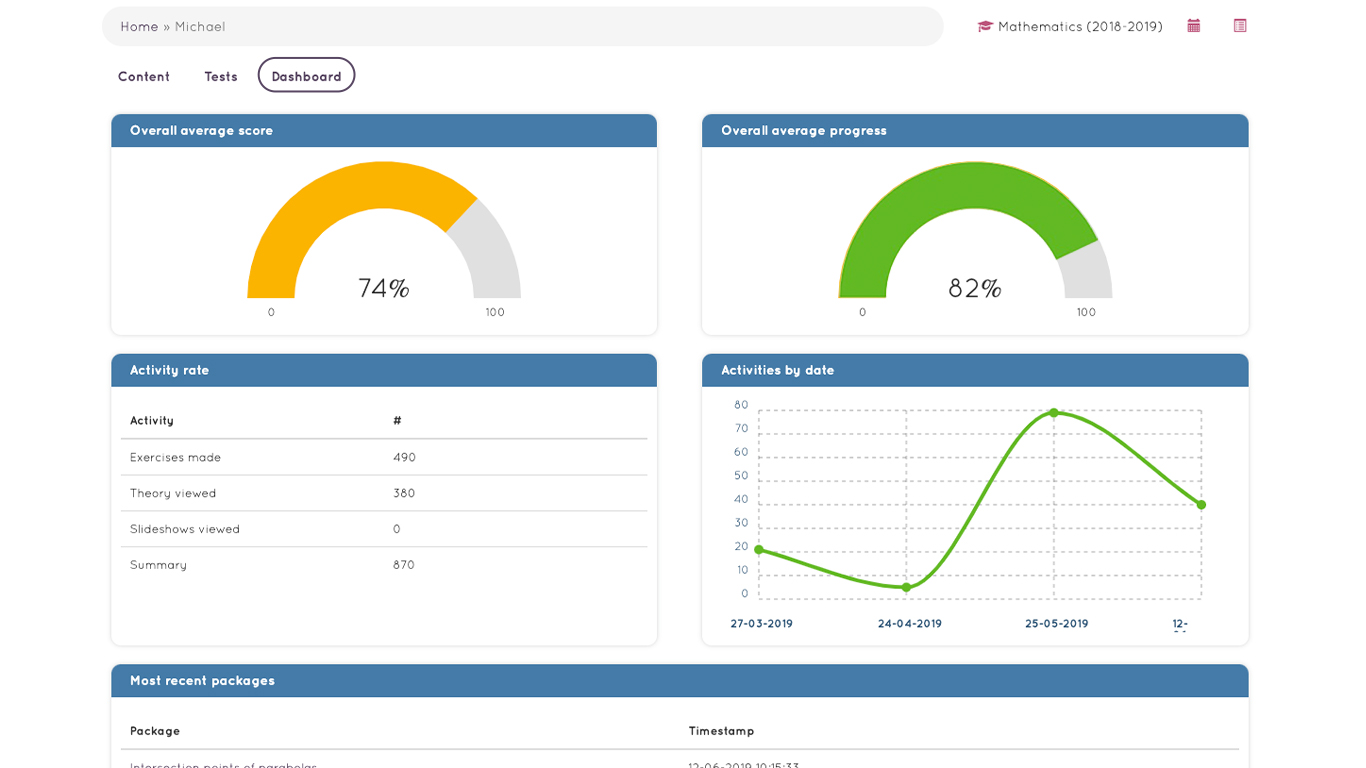Click the Activity column header
The image size is (1366, 768).
pos(152,421)
